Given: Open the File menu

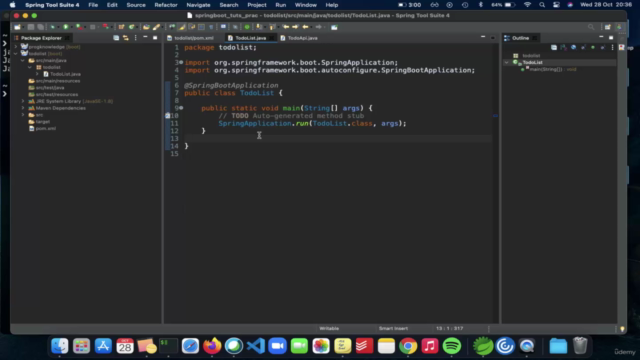Looking at the screenshot, I should tap(93, 5).
